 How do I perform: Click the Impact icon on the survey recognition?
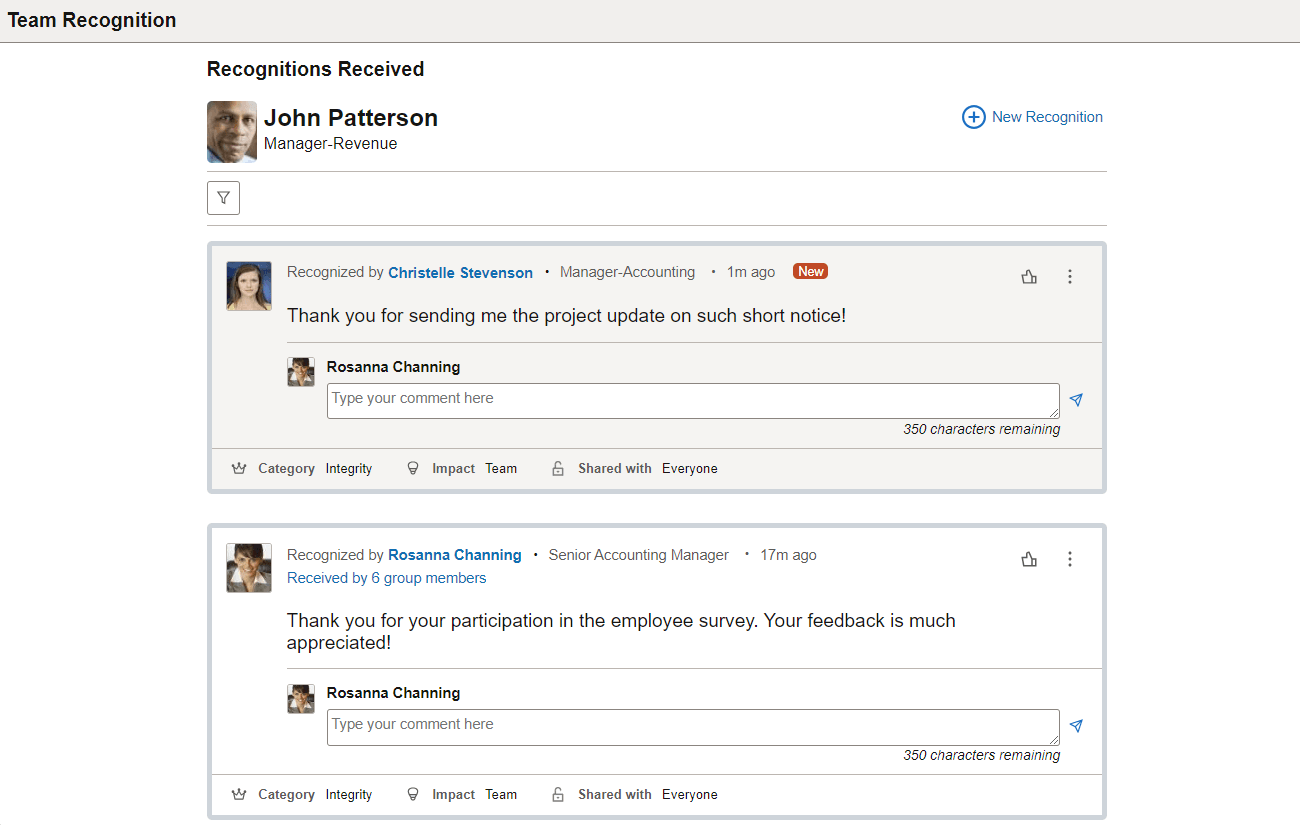413,793
